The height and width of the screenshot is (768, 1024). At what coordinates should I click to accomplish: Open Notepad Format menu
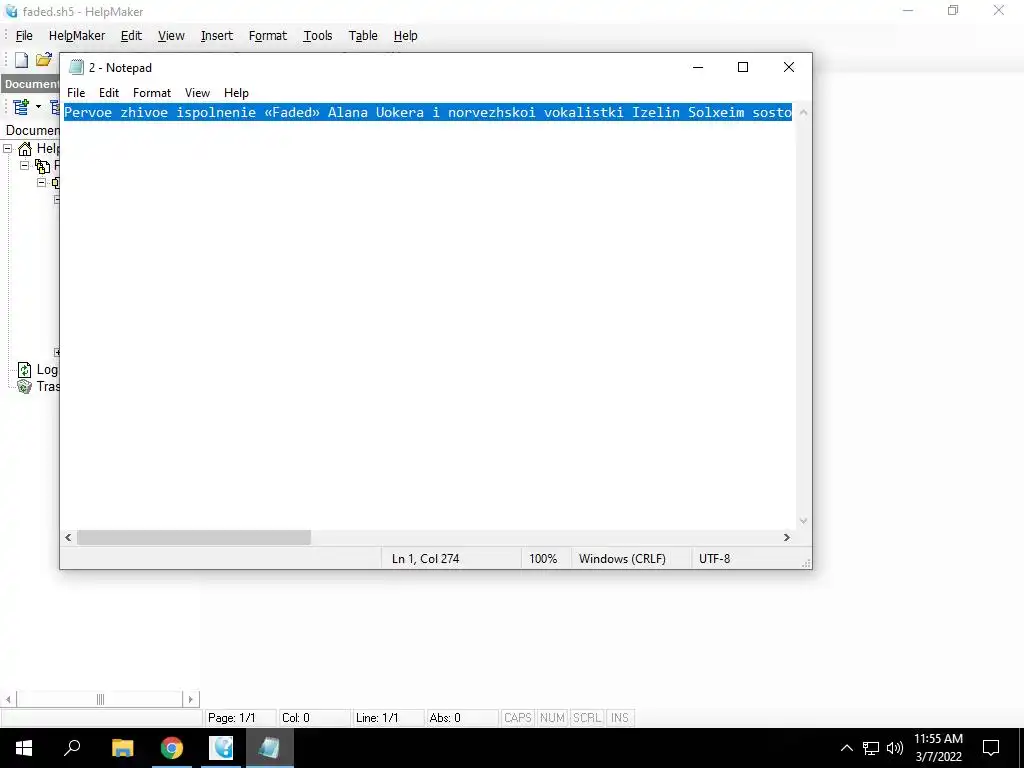[x=152, y=93]
